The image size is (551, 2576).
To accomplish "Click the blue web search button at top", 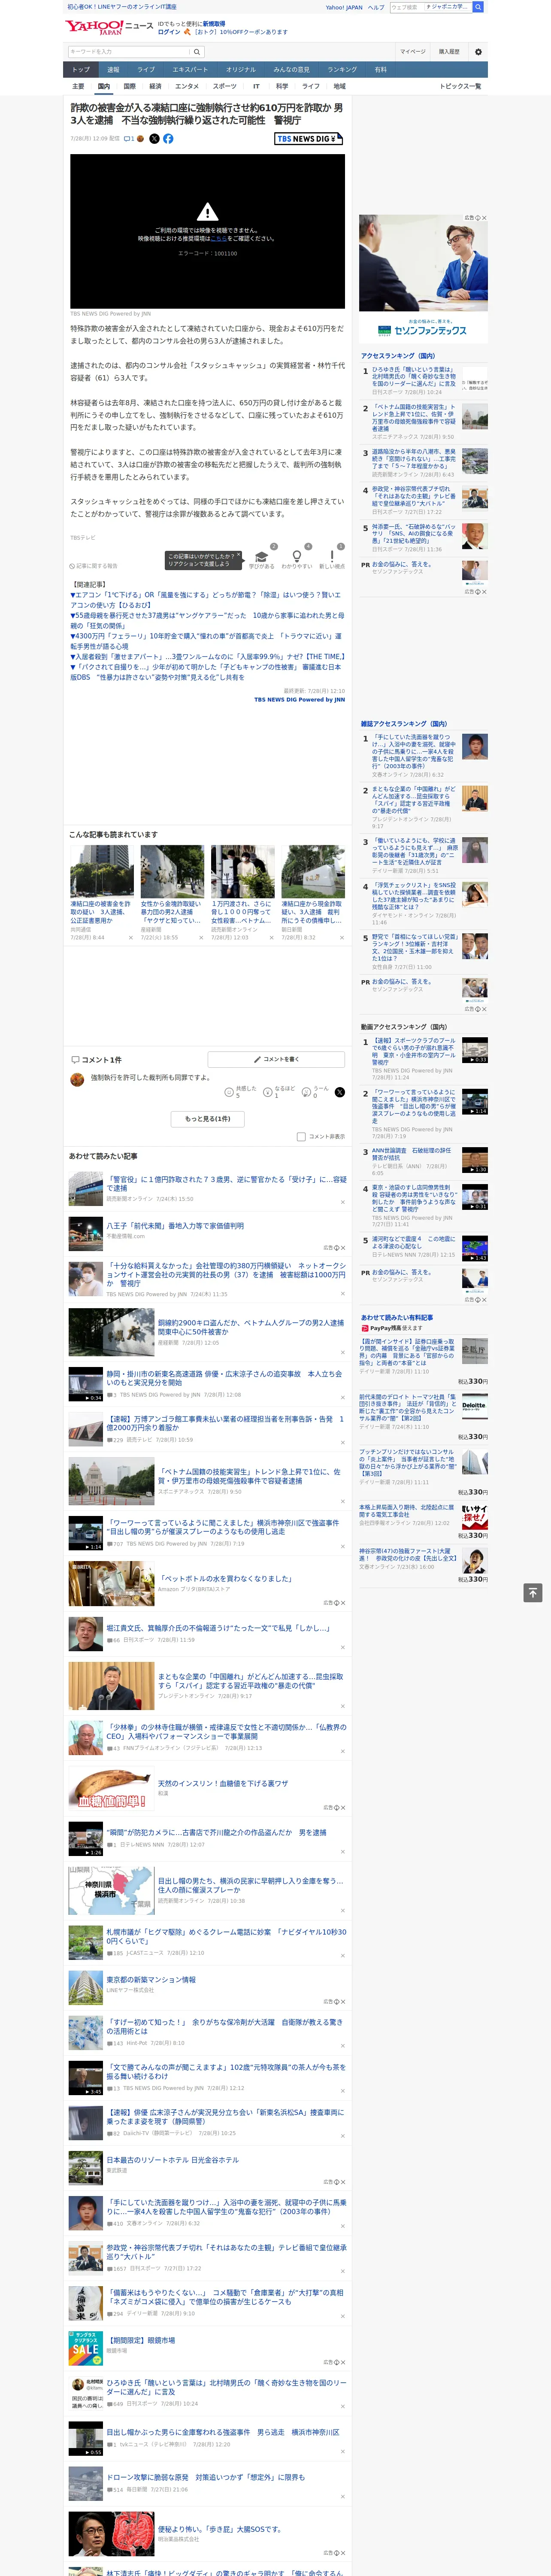I will coord(478,7).
